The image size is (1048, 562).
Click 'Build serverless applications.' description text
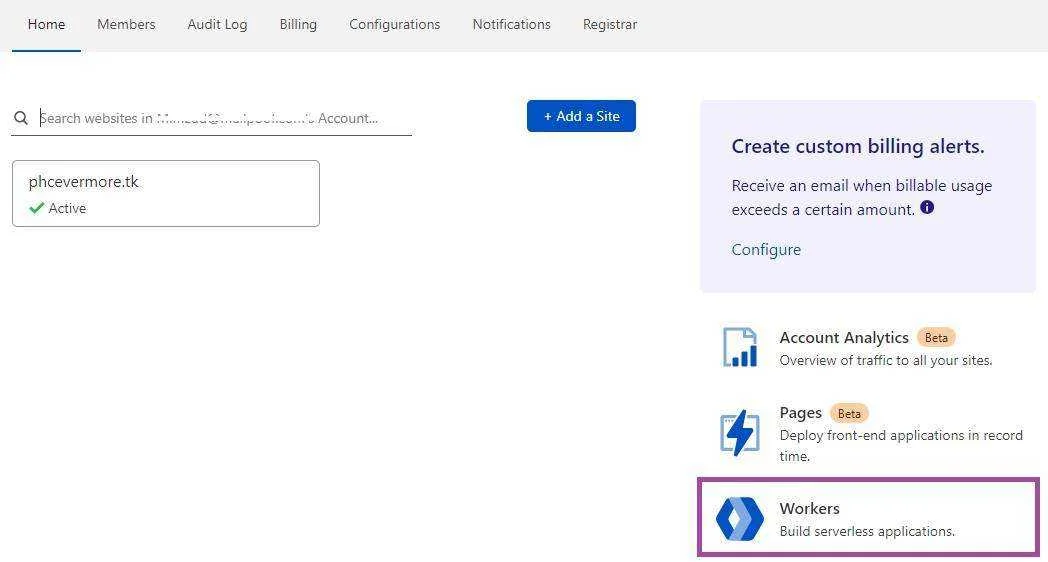pyautogui.click(x=867, y=531)
